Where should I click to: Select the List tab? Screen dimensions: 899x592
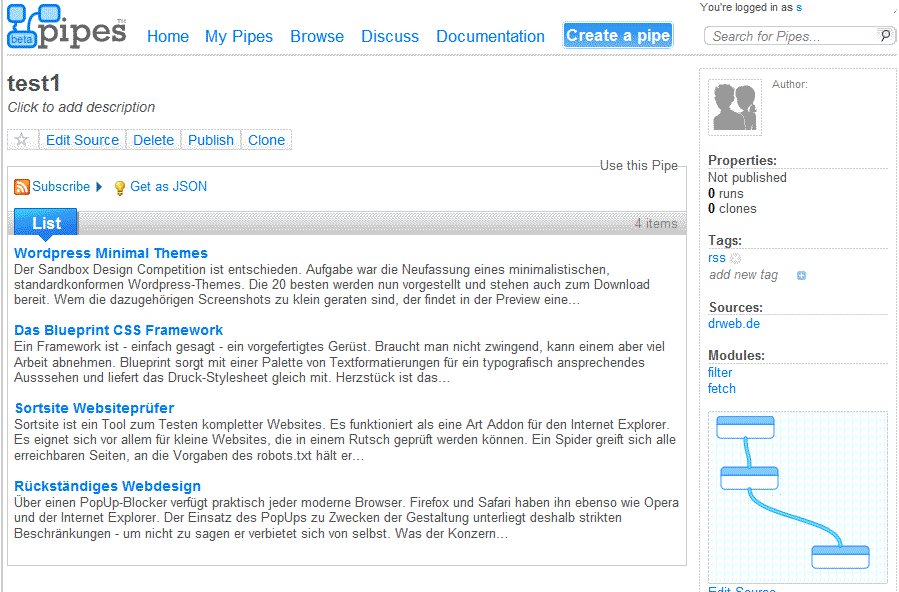[46, 223]
